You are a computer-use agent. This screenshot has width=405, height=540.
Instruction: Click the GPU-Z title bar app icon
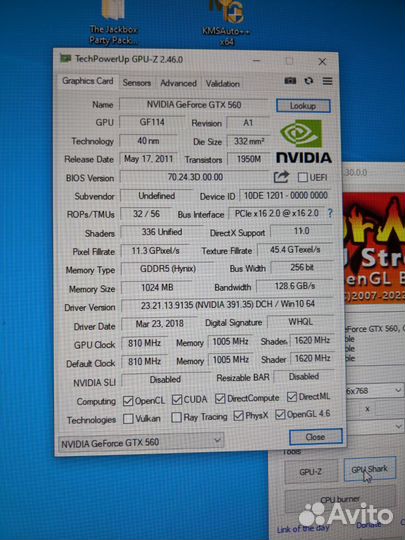(65, 59)
